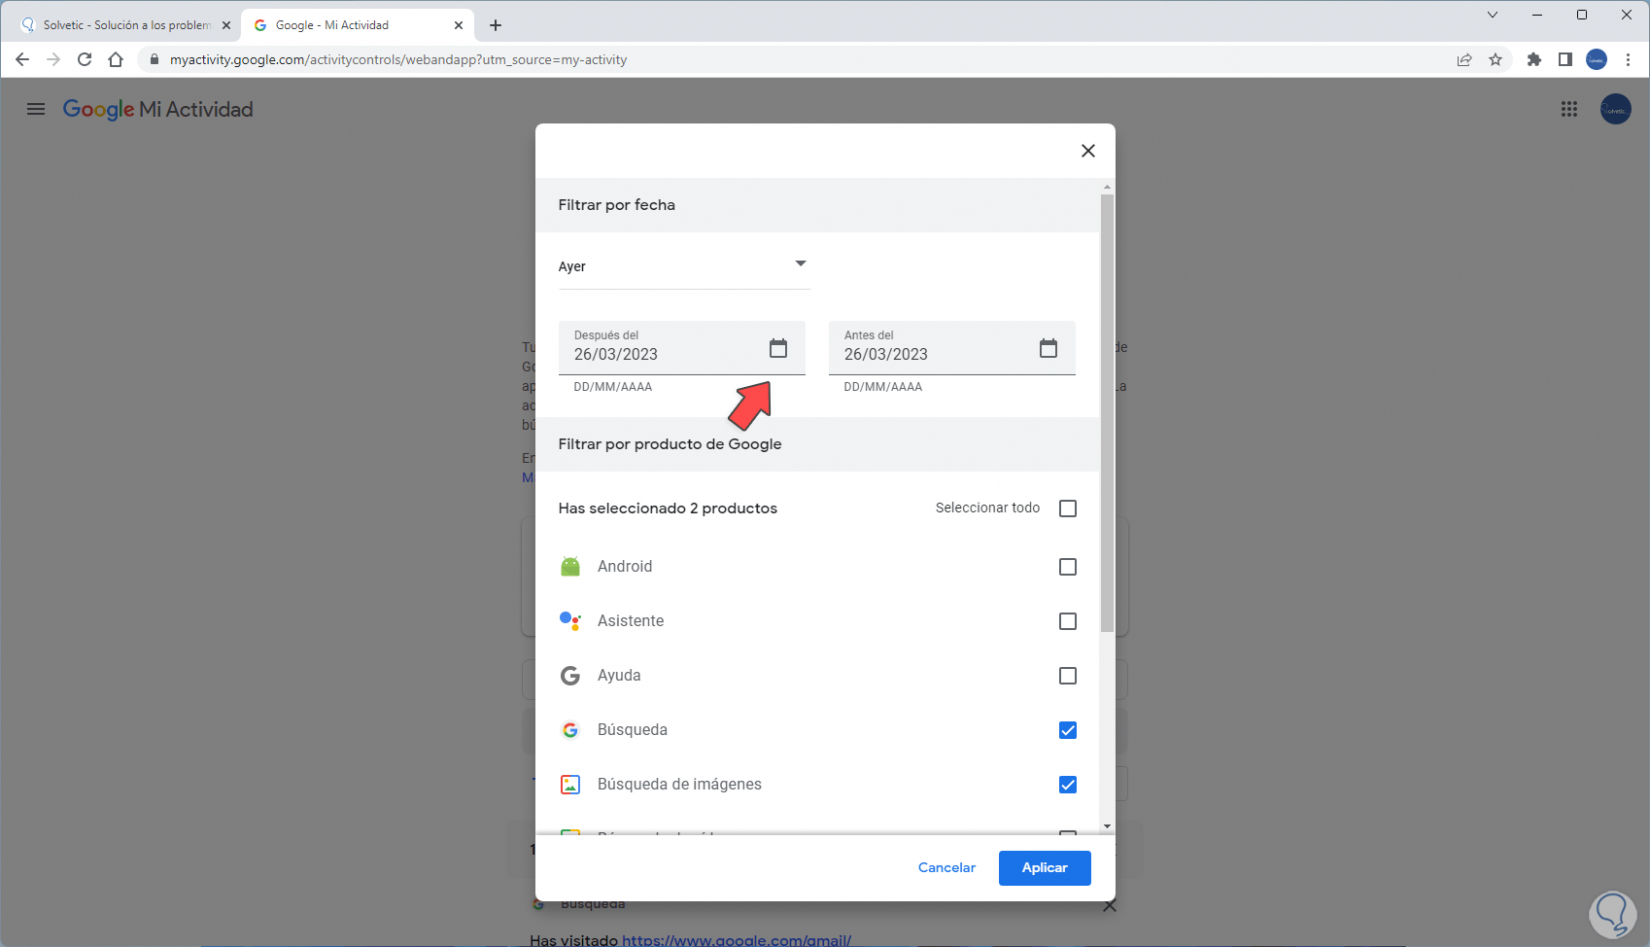The width and height of the screenshot is (1650, 947).
Task: Open the Chrome extensions menu
Action: (1534, 60)
